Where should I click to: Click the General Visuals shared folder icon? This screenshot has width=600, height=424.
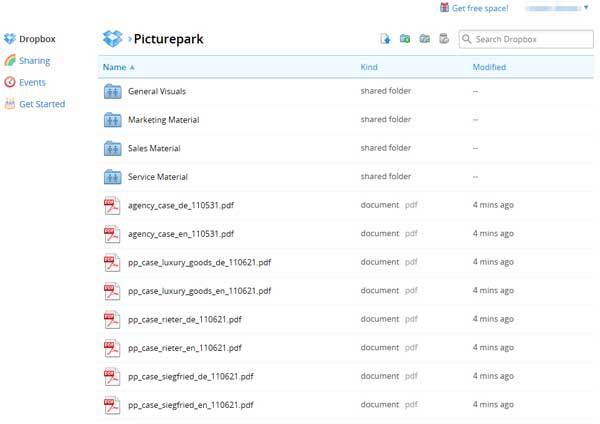(x=112, y=91)
